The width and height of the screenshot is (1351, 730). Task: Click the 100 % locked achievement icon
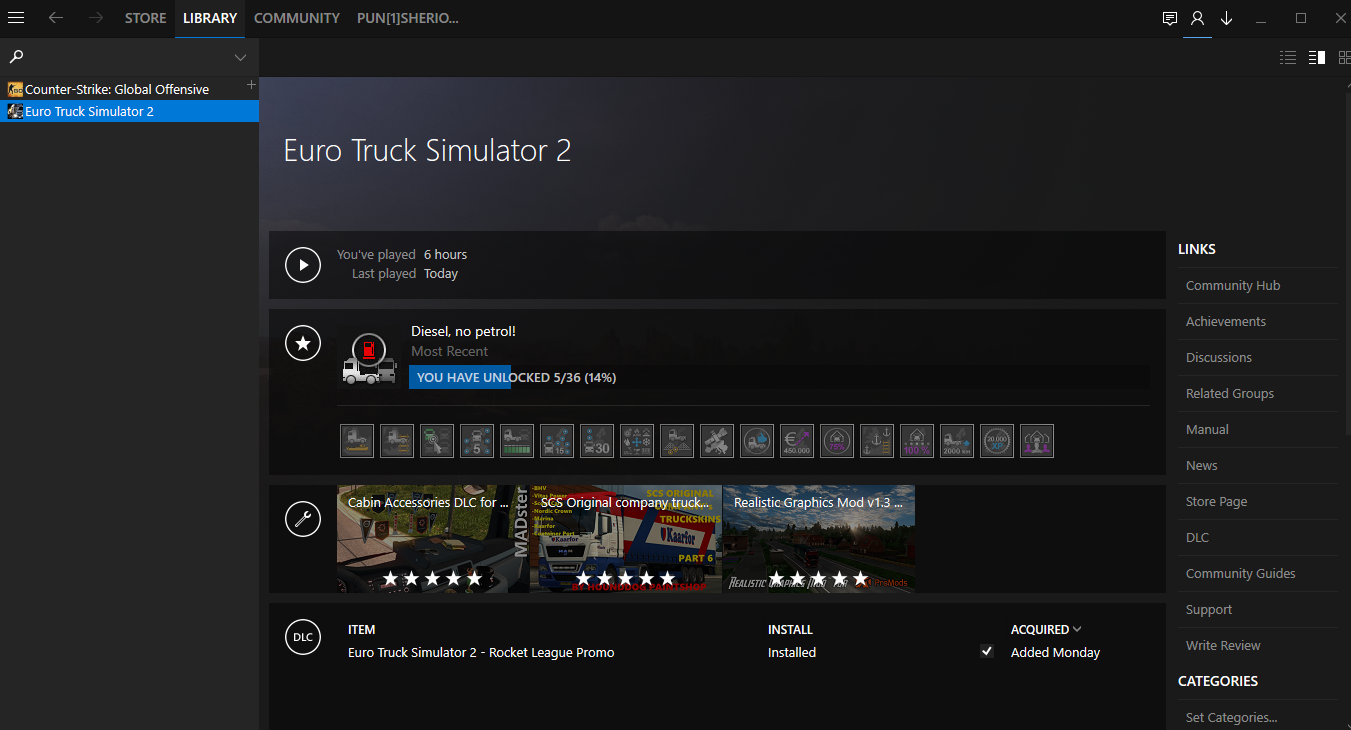917,441
